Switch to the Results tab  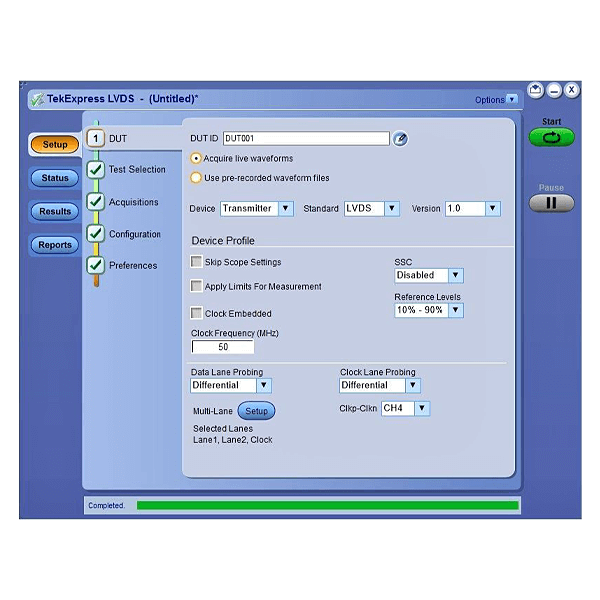tap(55, 211)
